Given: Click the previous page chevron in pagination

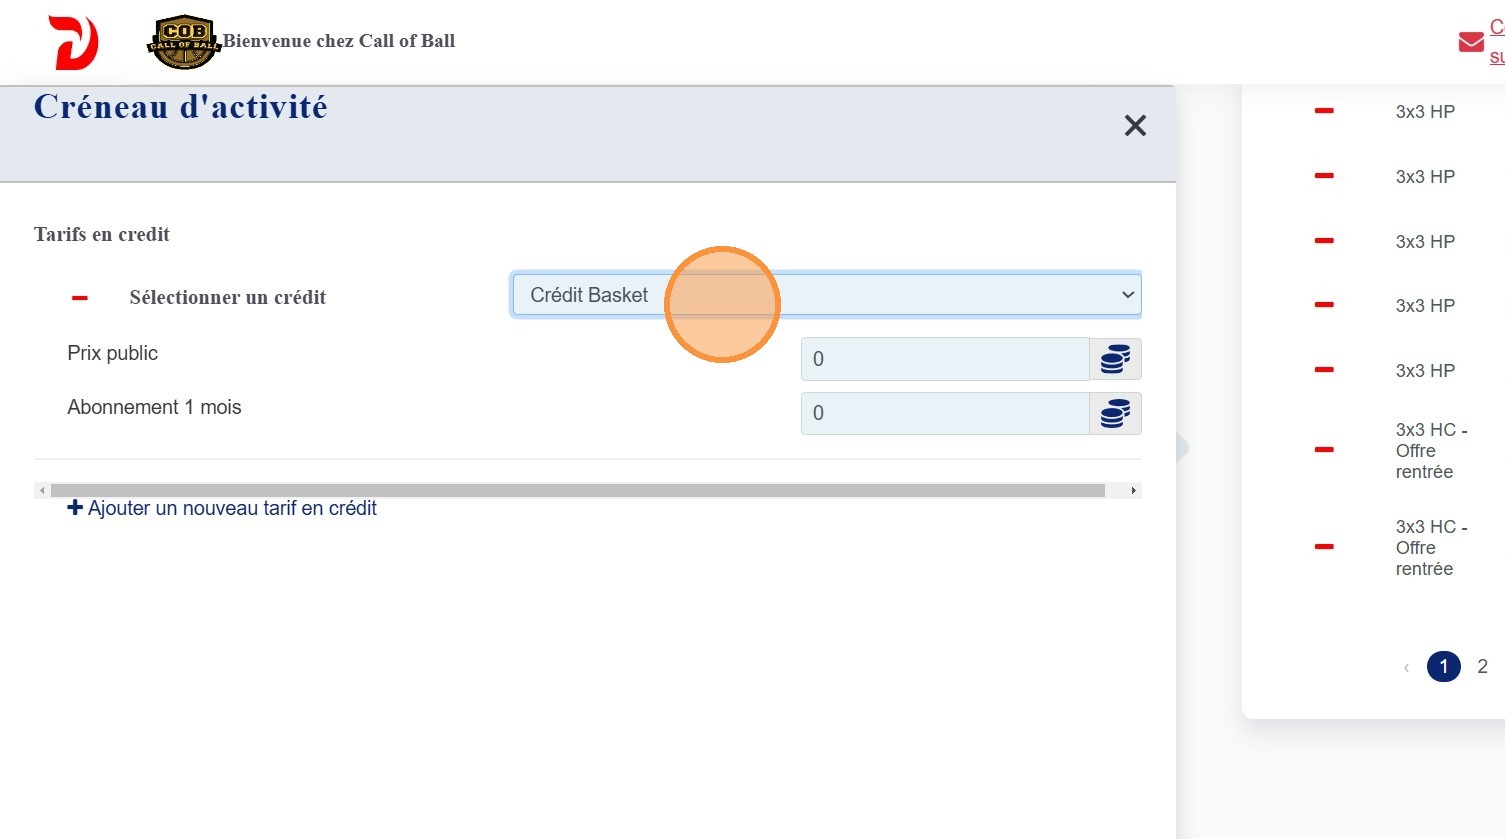Looking at the screenshot, I should tap(1406, 667).
